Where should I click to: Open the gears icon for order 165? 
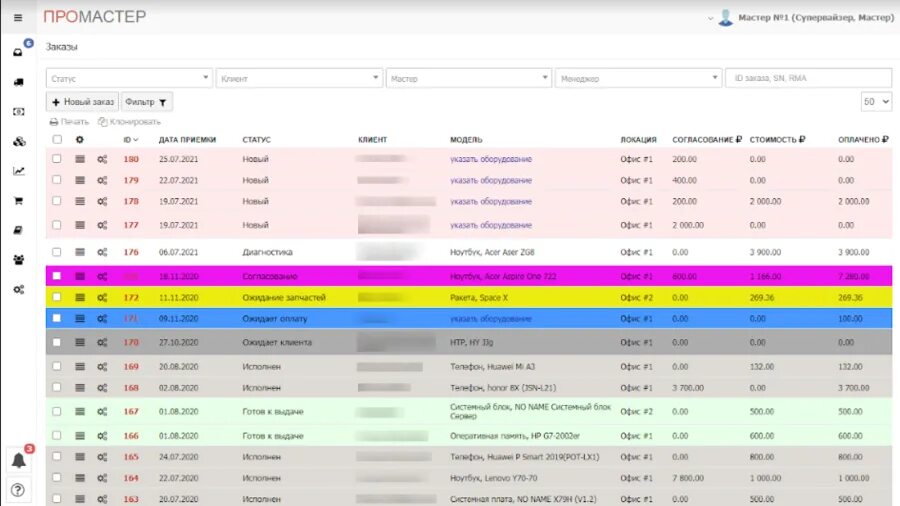[x=102, y=457]
